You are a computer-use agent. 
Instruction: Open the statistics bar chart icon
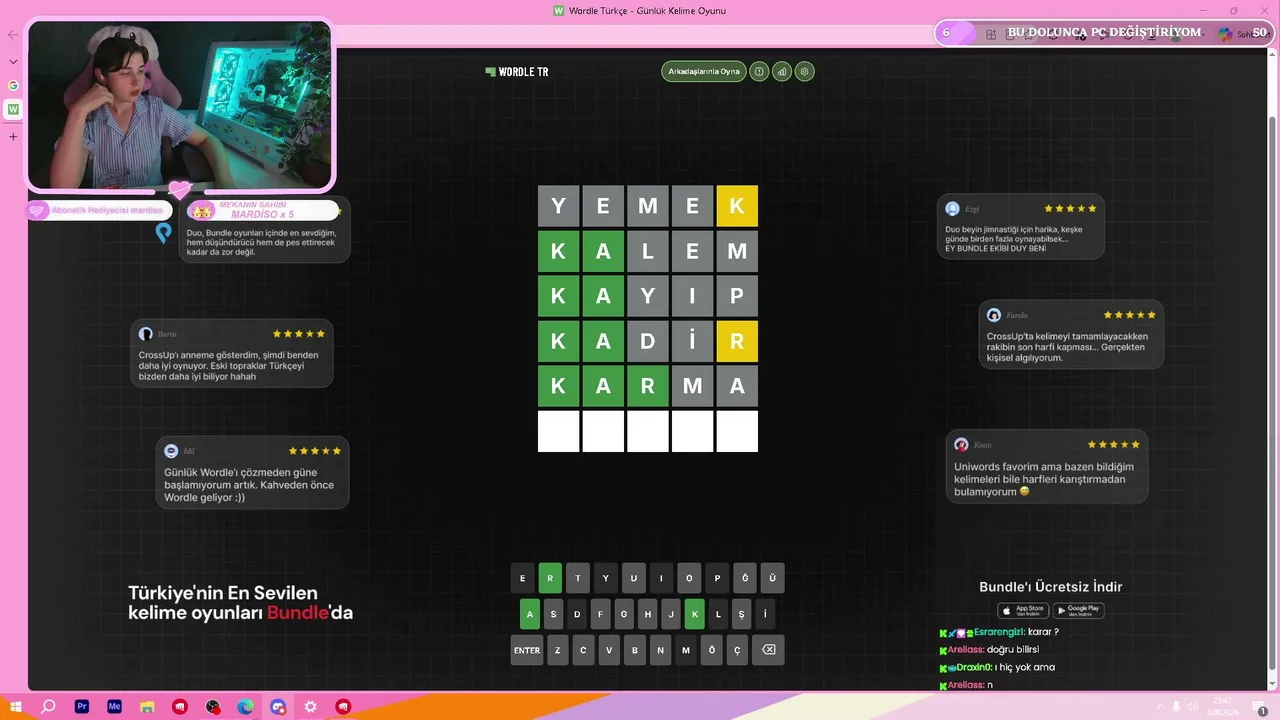coord(782,72)
